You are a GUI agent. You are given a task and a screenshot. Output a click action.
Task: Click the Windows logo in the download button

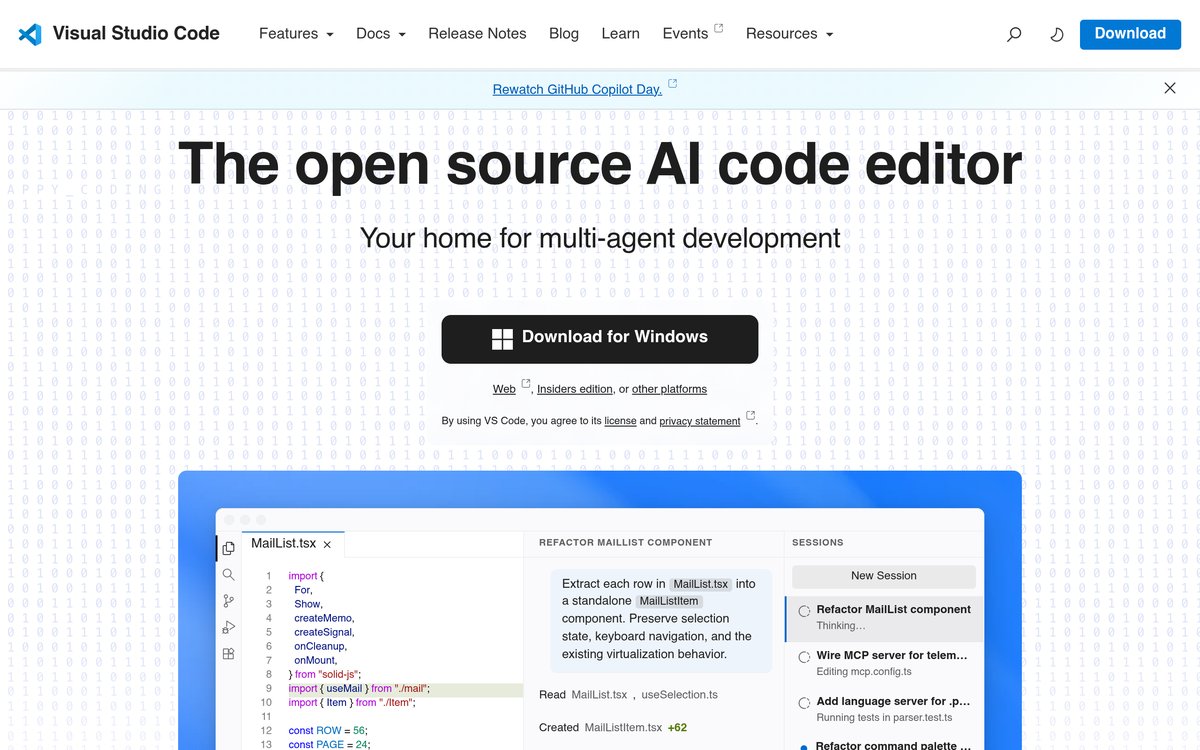502,339
